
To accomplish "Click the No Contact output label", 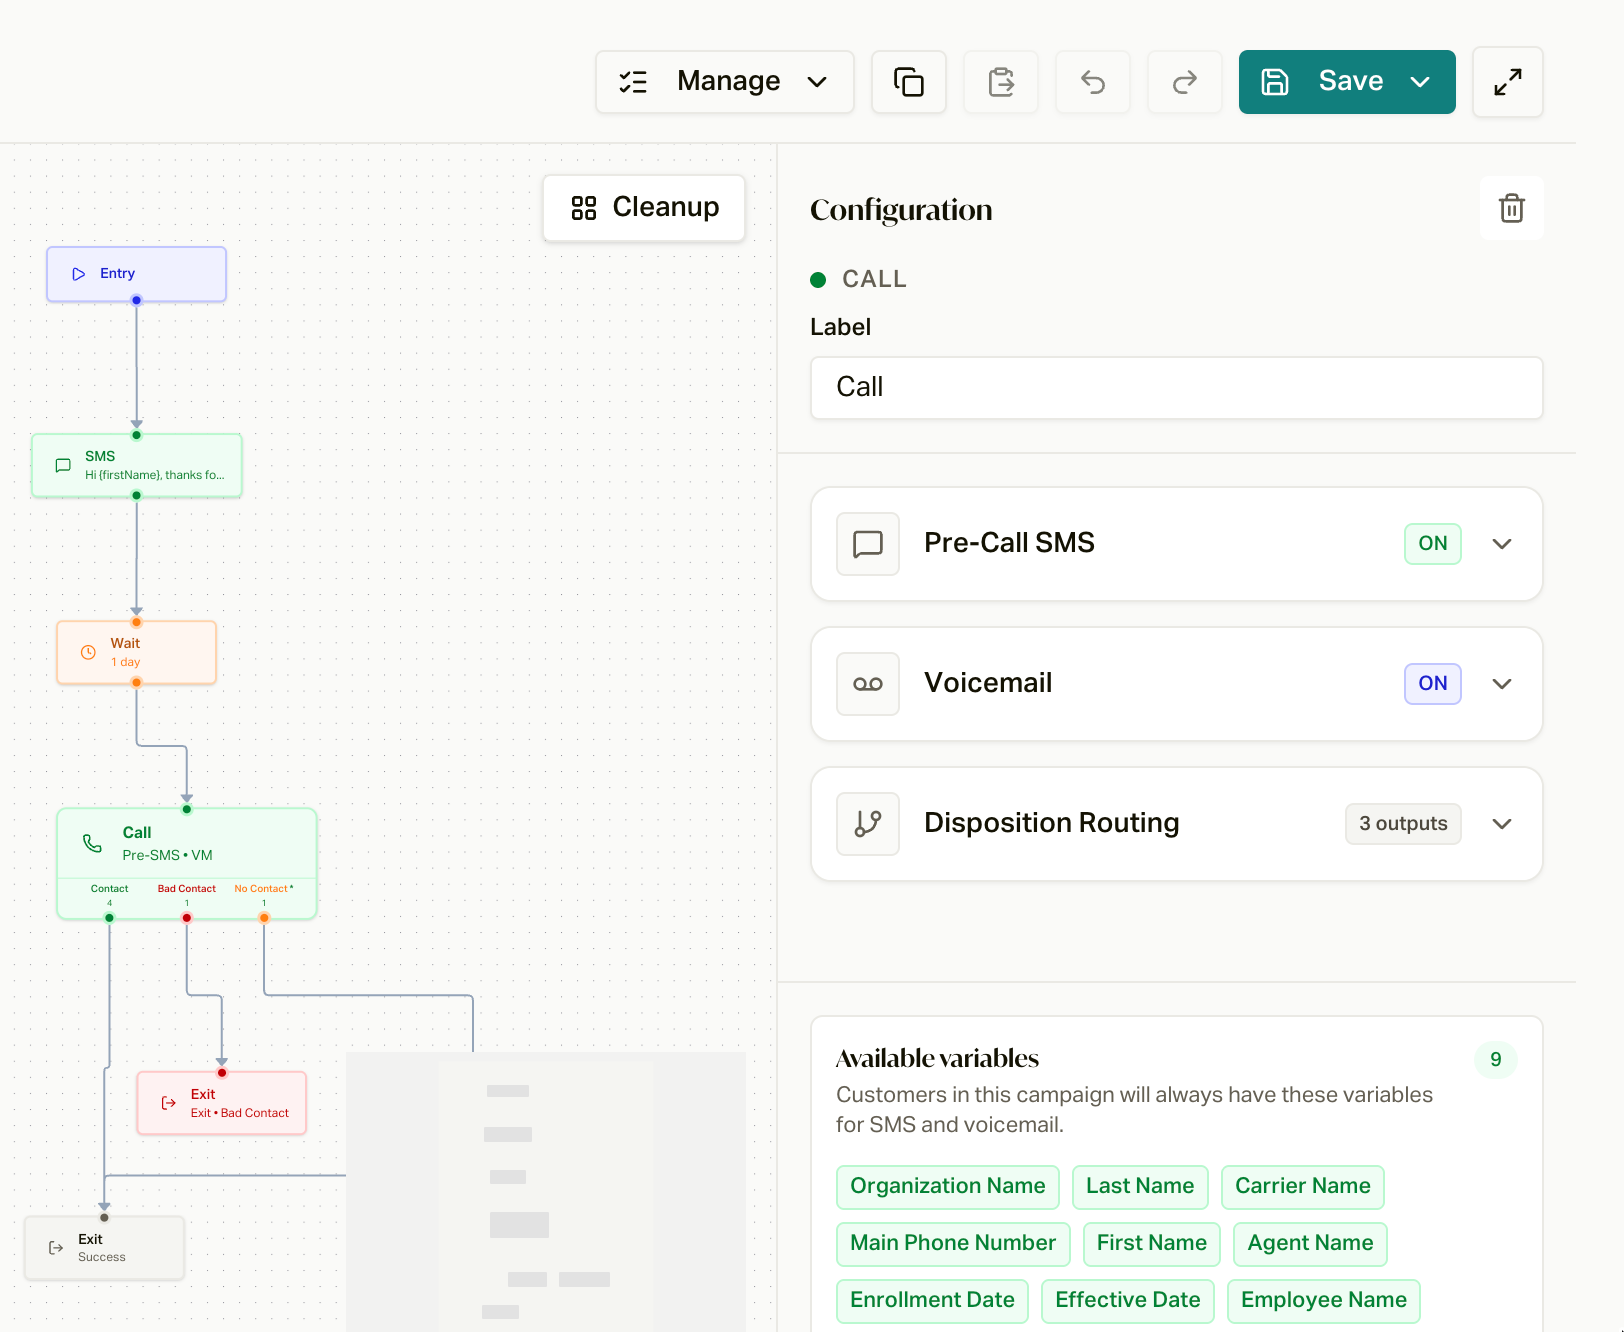I will pos(264,889).
